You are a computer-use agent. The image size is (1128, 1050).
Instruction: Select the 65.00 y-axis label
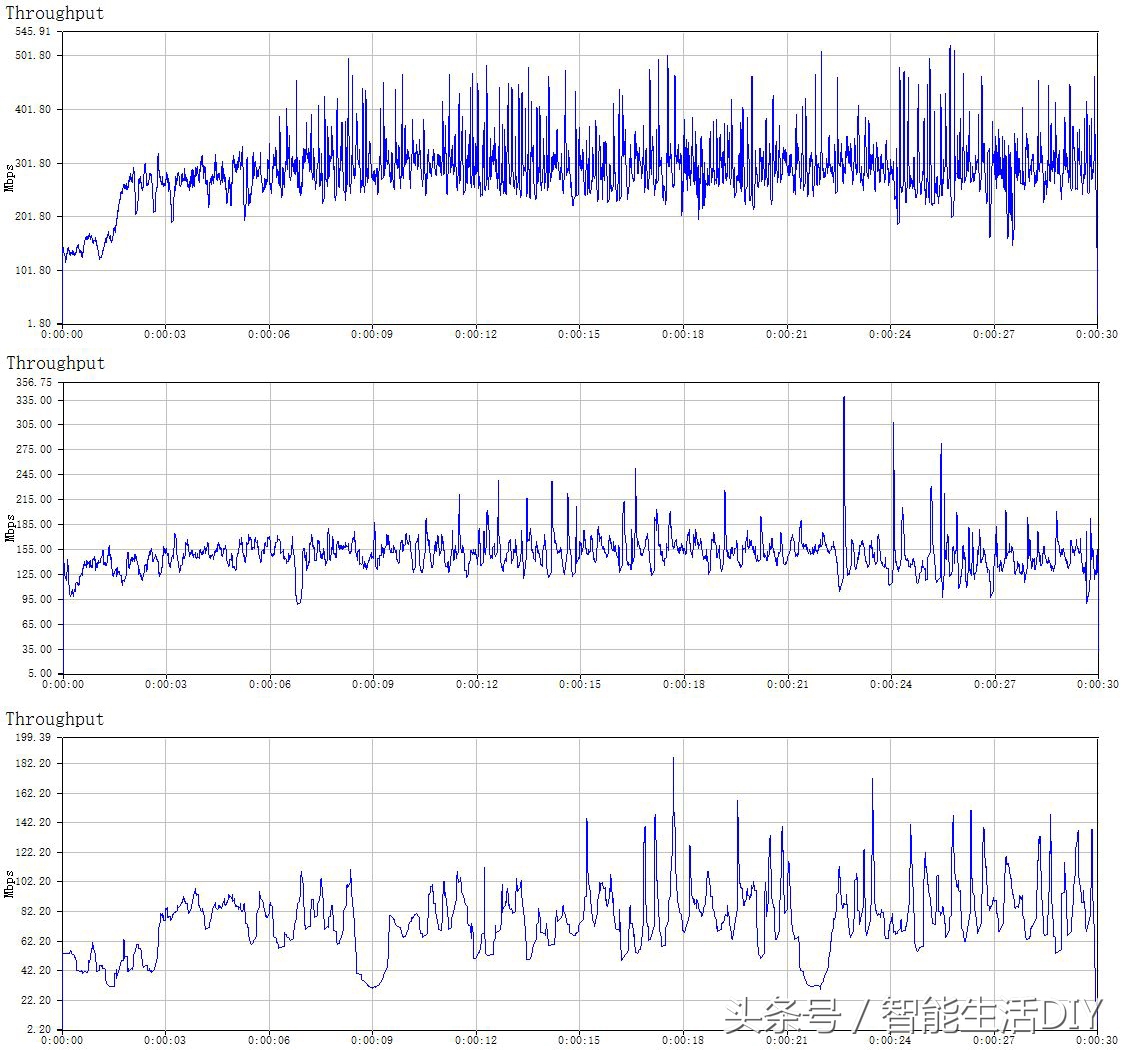[37, 624]
